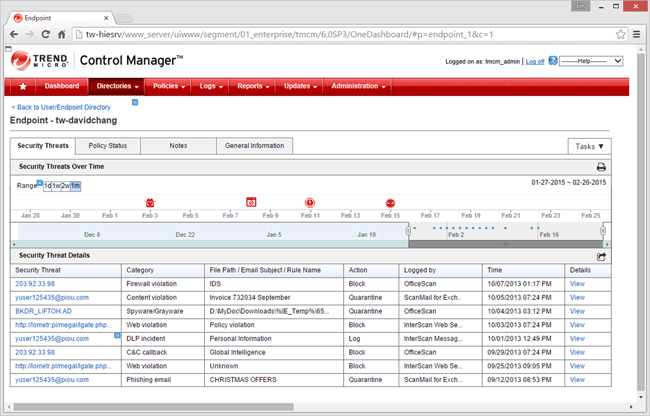Image resolution: width=650 pixels, height=416 pixels.
Task: Click the star favorites icon in navigation bar
Action: 22,86
